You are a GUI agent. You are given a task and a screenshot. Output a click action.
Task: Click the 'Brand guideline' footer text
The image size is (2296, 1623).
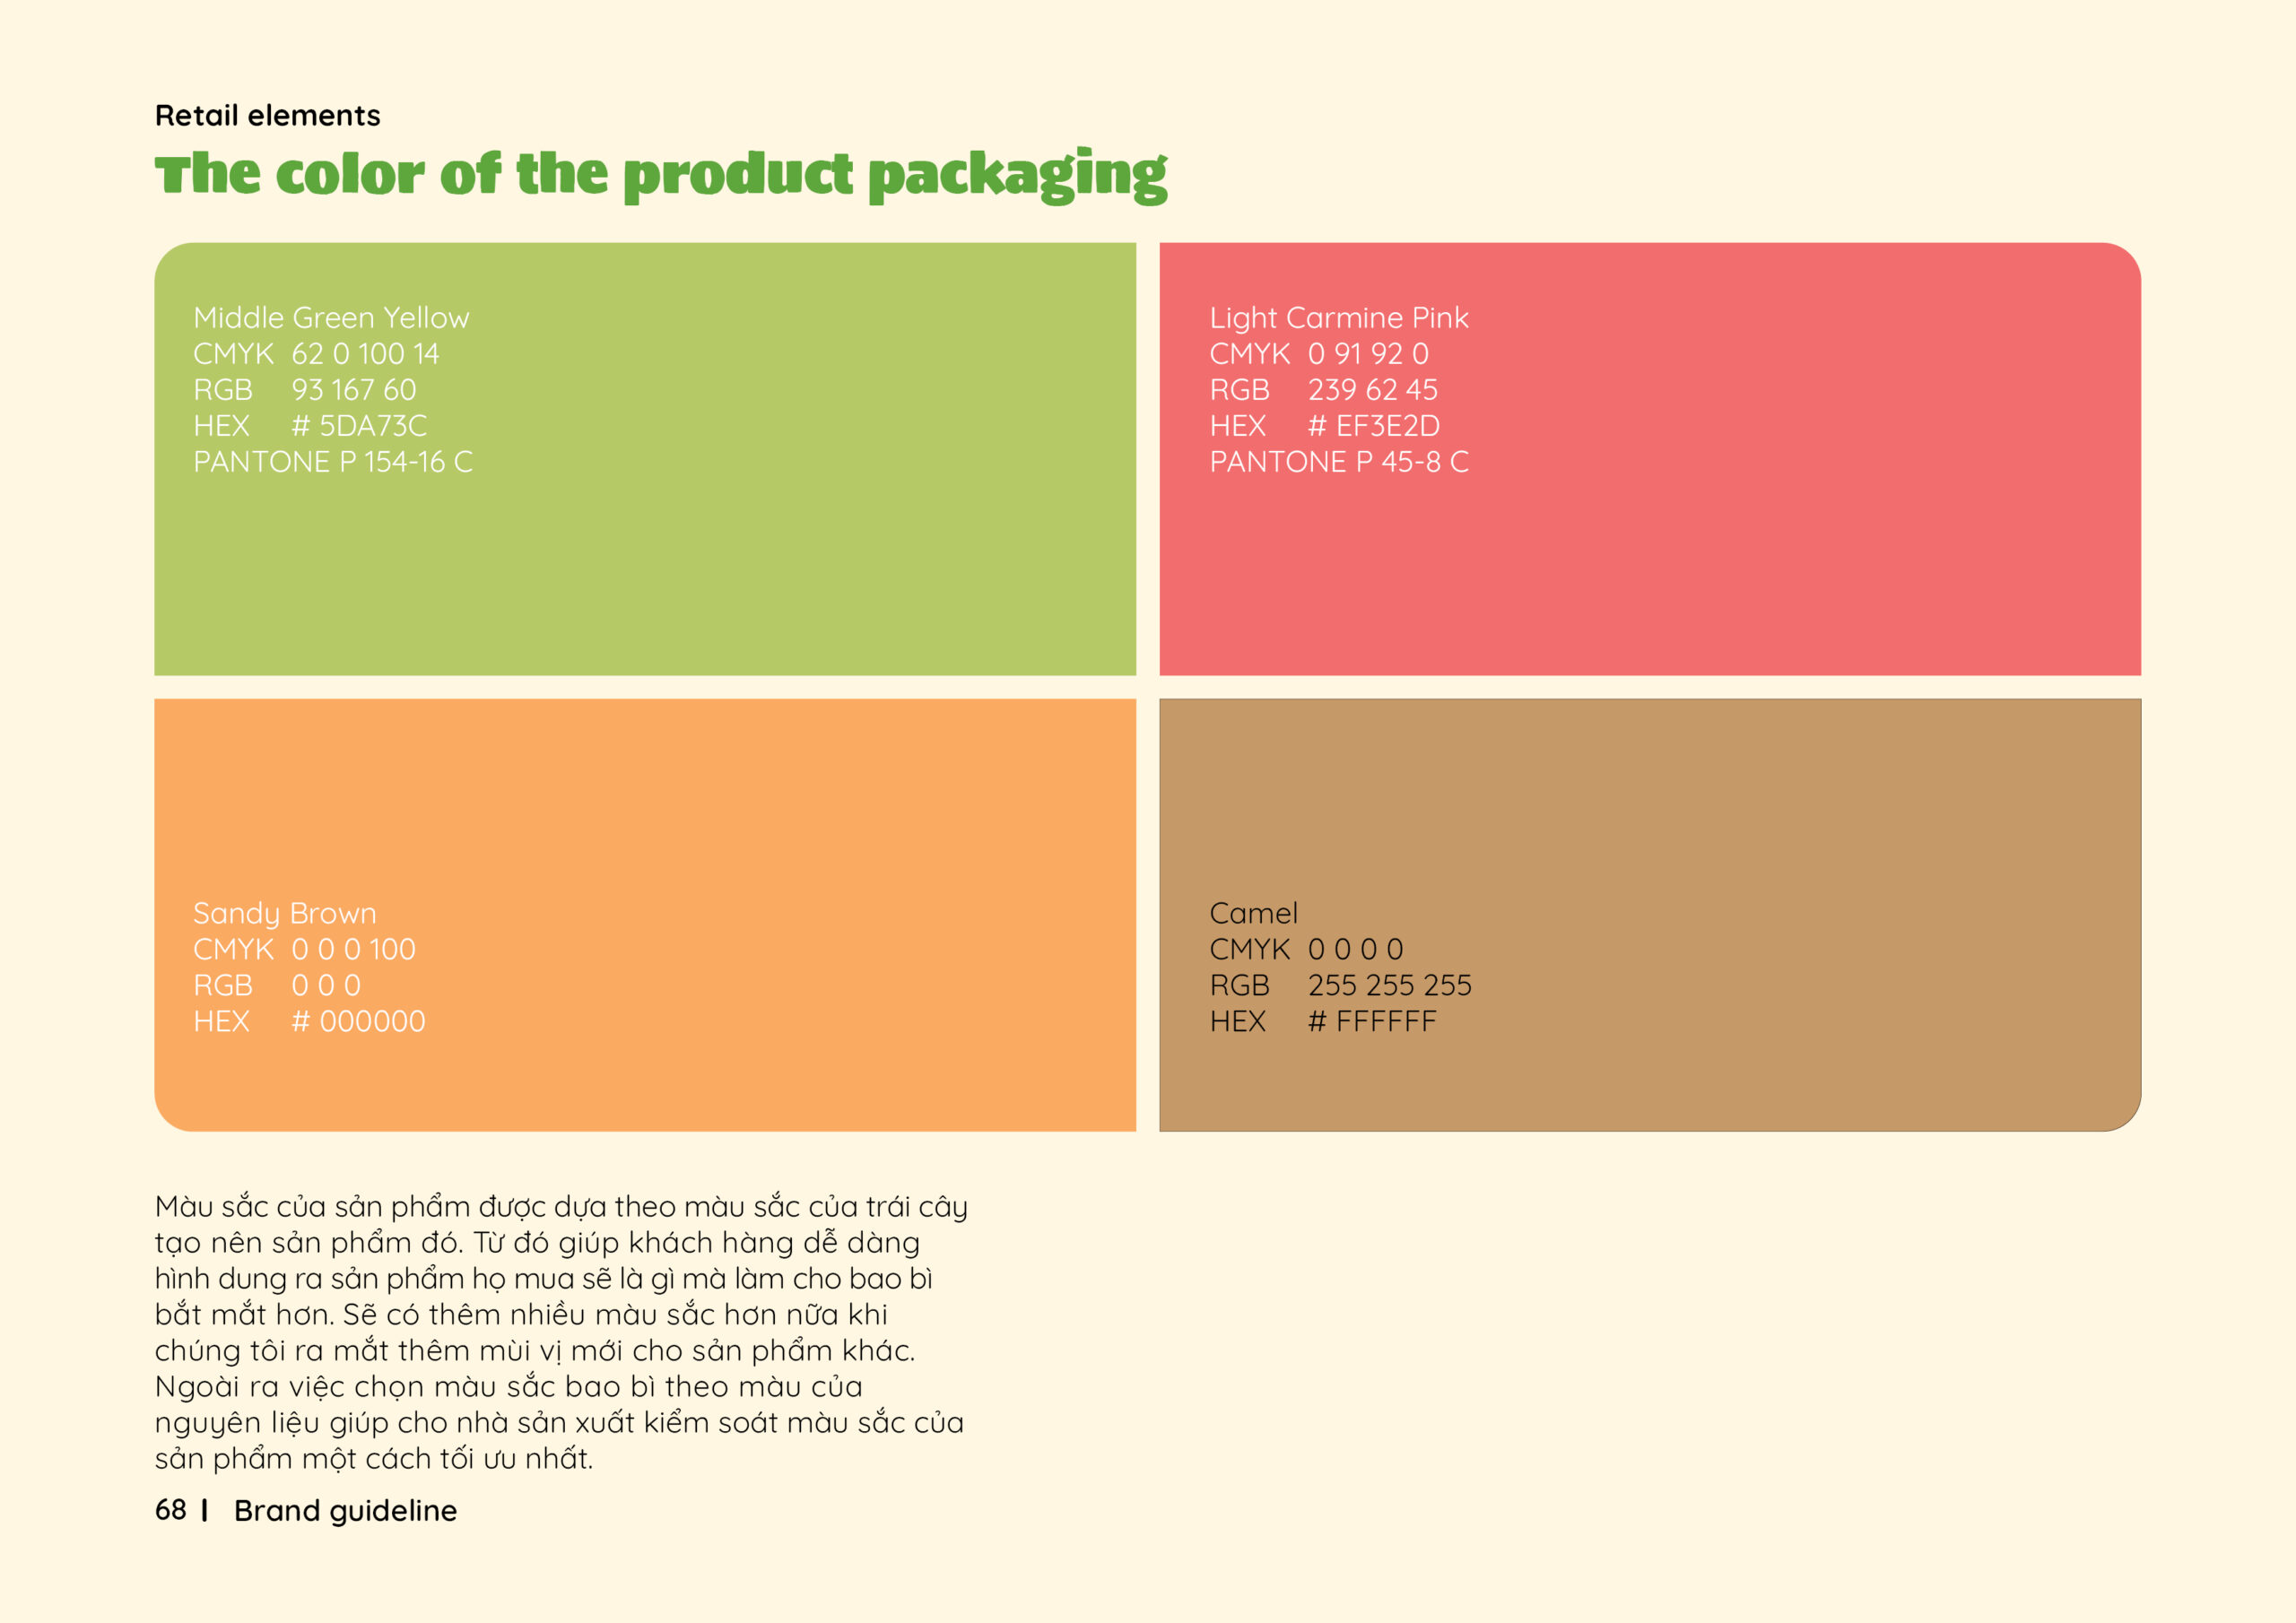(345, 1511)
